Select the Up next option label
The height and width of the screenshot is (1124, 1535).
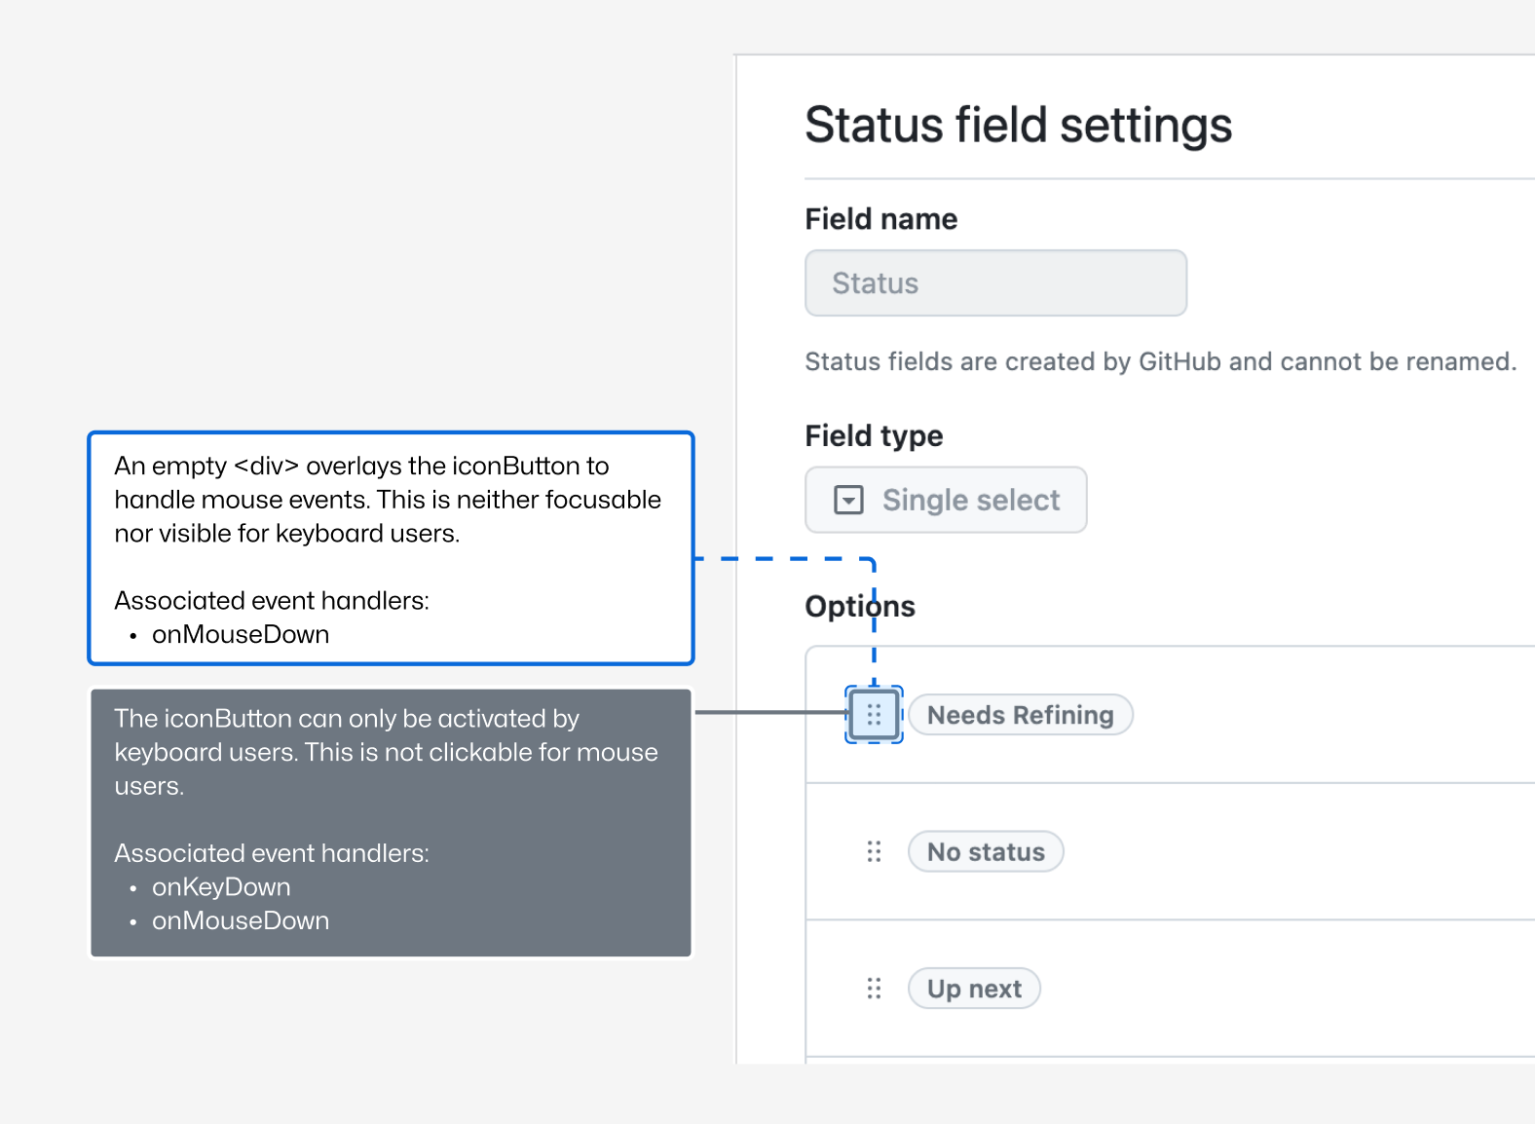tap(974, 989)
